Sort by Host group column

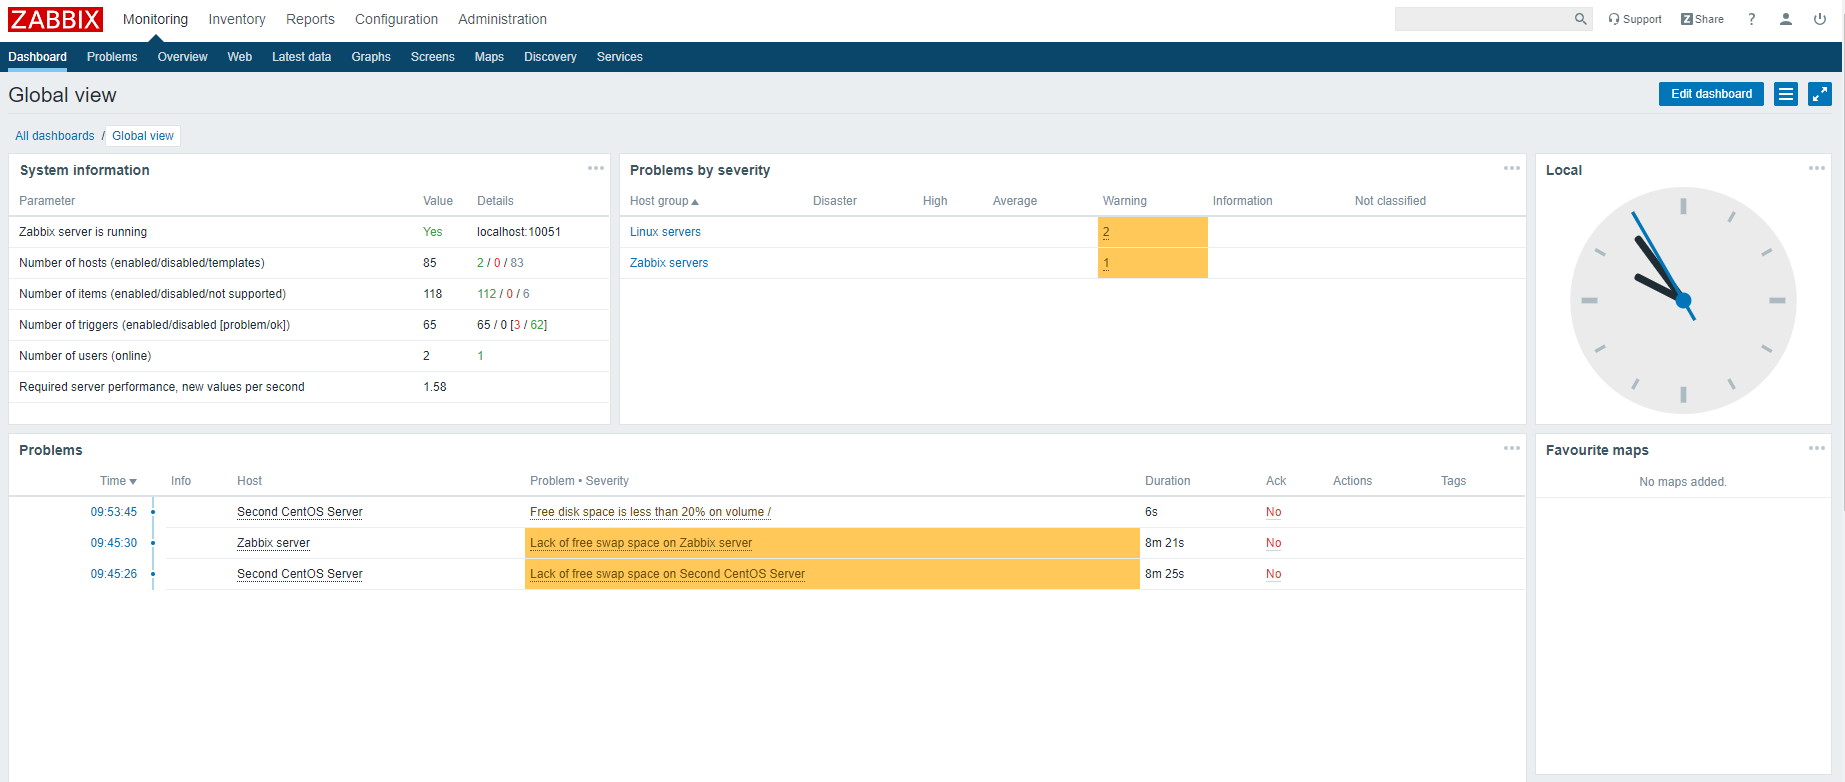pyautogui.click(x=664, y=201)
